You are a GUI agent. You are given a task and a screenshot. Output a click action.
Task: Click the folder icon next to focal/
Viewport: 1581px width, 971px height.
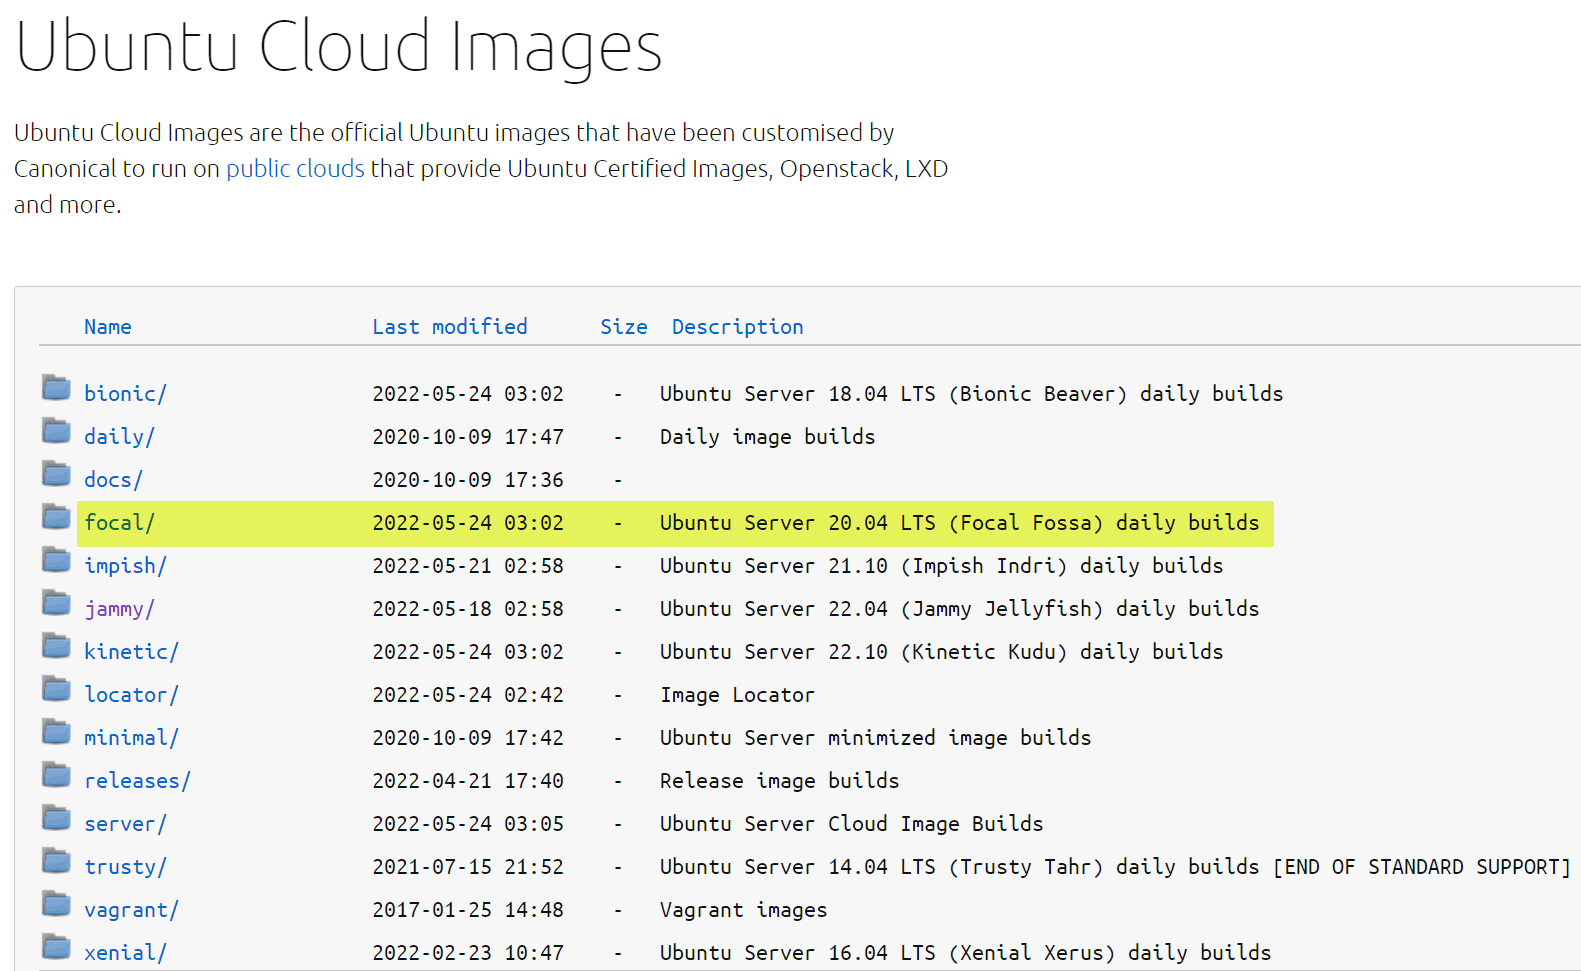point(56,517)
